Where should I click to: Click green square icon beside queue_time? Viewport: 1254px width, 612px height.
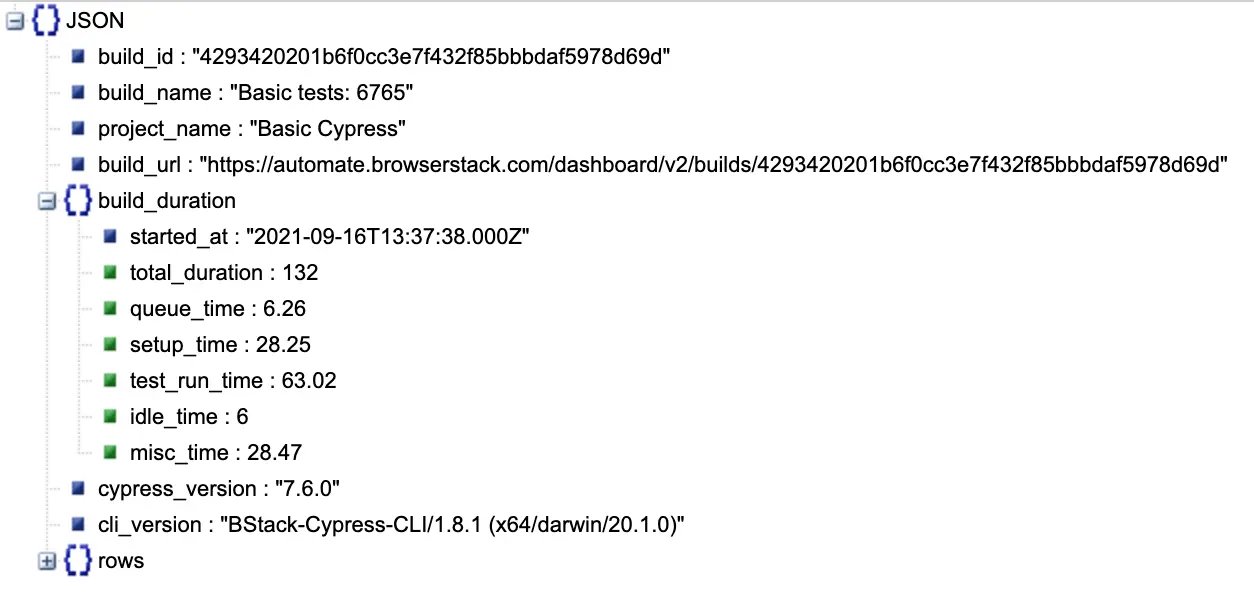point(110,309)
